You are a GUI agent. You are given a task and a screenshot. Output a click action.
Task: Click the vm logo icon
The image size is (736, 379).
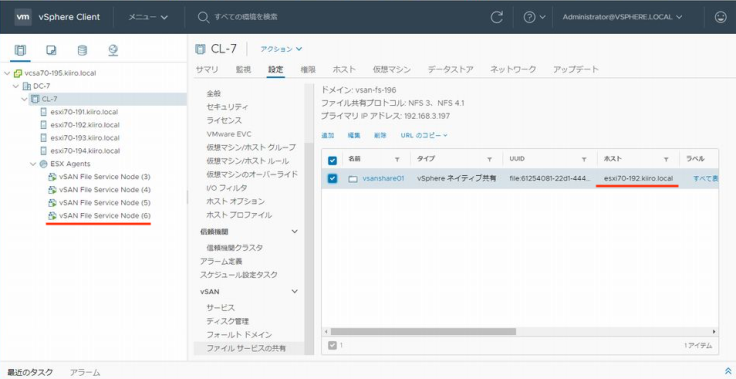(23, 17)
